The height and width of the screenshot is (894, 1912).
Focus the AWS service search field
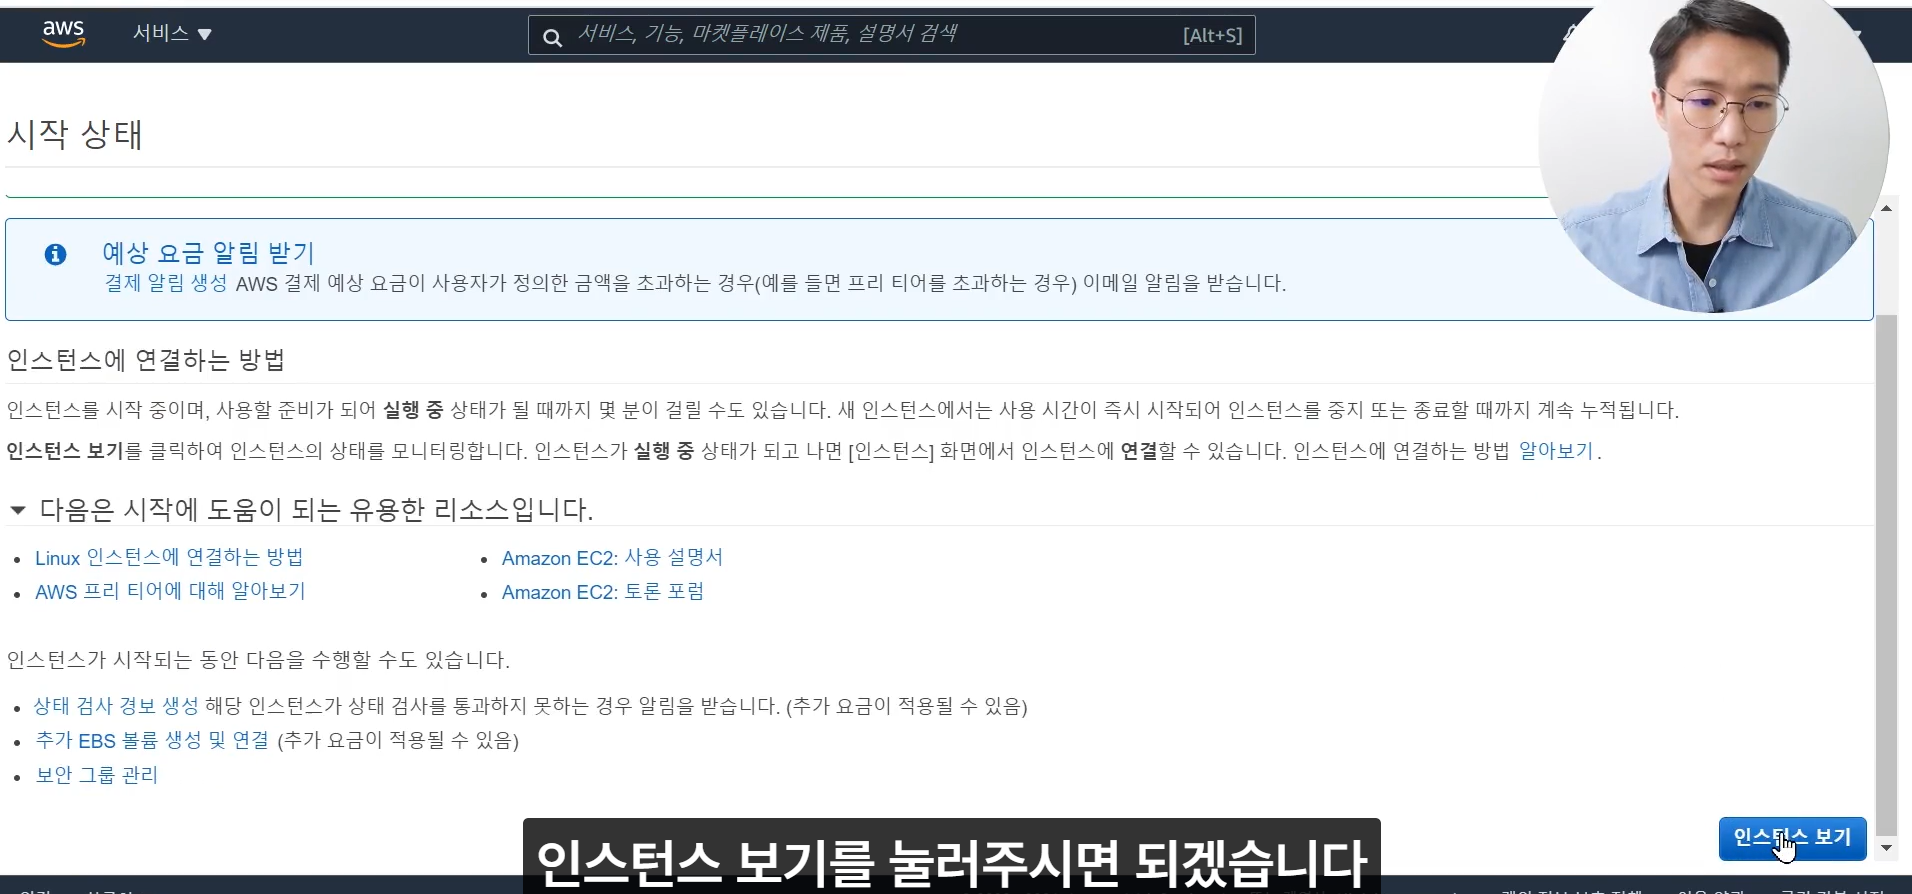891,35
